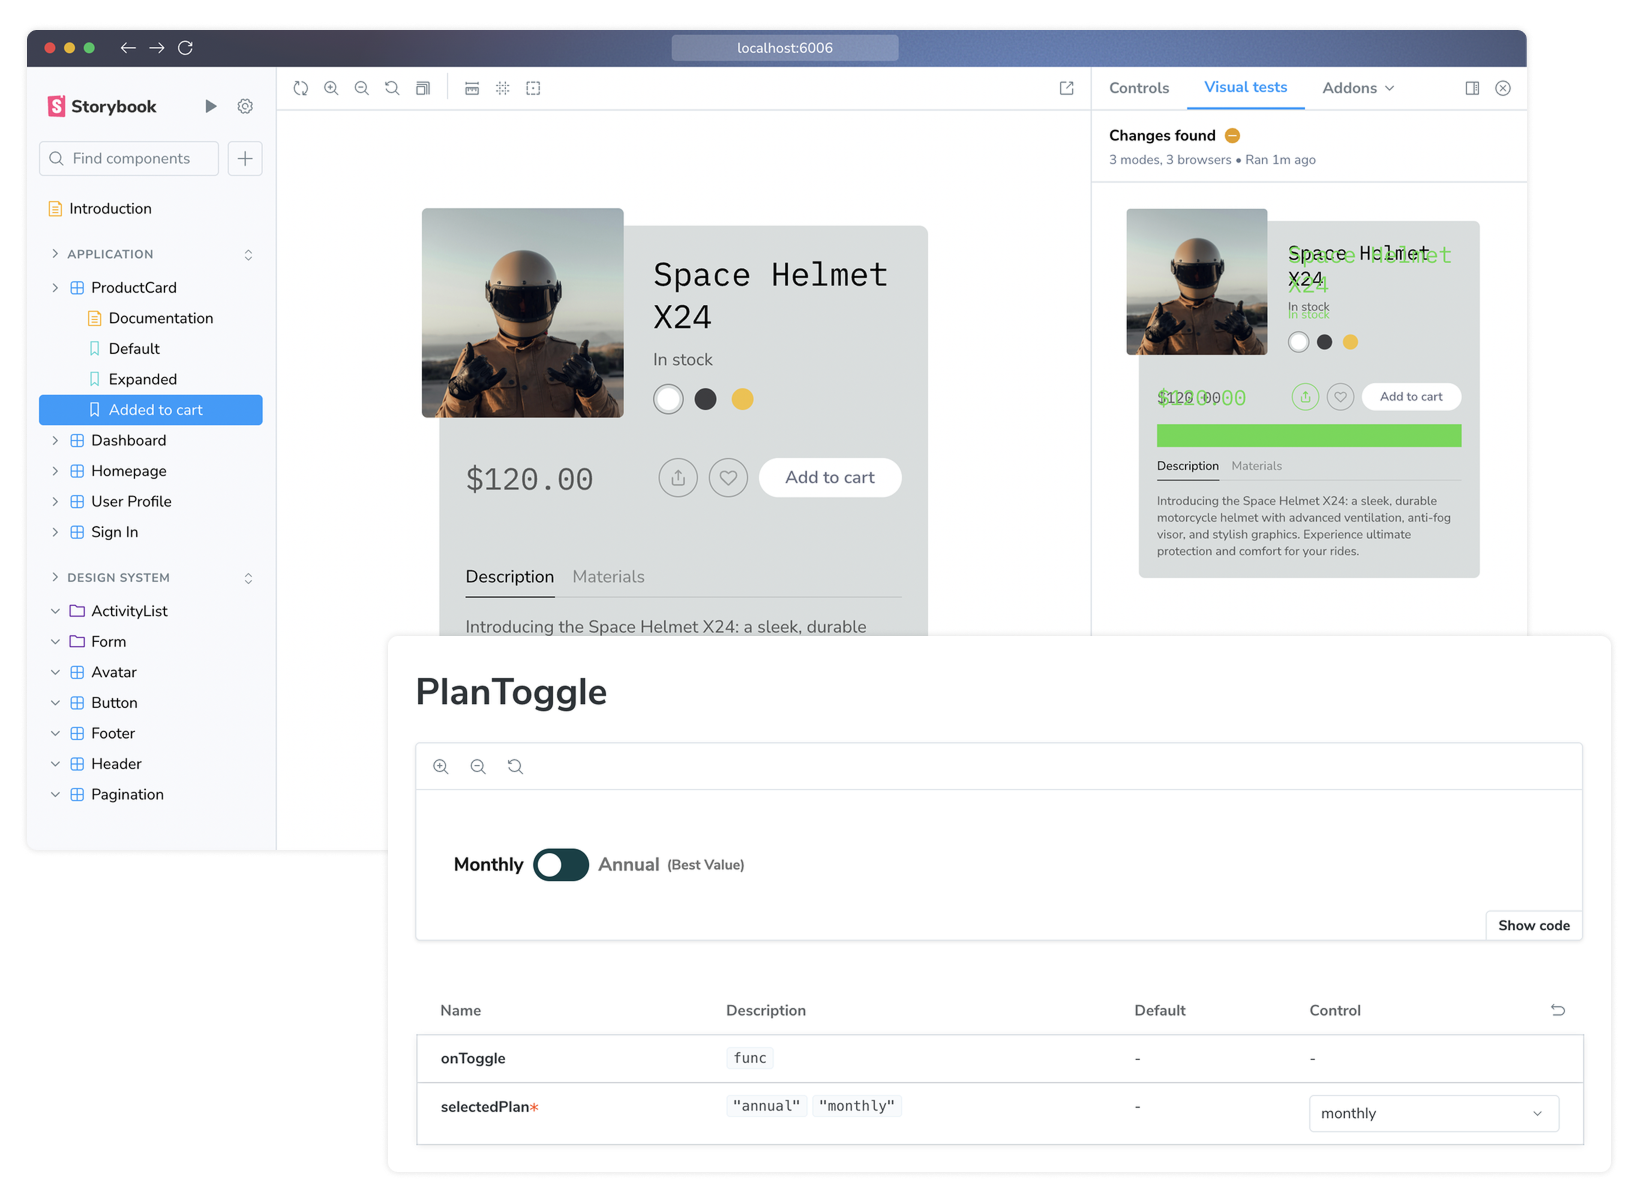Choose the white color swatch
Screen dimensions: 1638x1202
pyautogui.click(x=668, y=399)
